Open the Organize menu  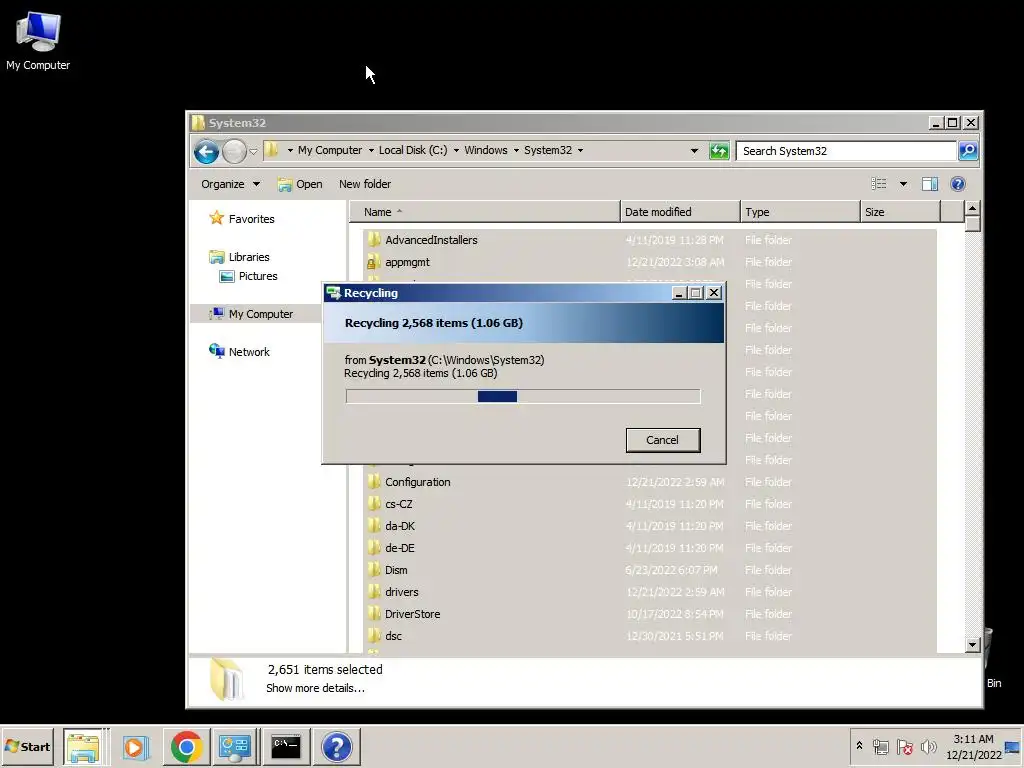pyautogui.click(x=230, y=184)
